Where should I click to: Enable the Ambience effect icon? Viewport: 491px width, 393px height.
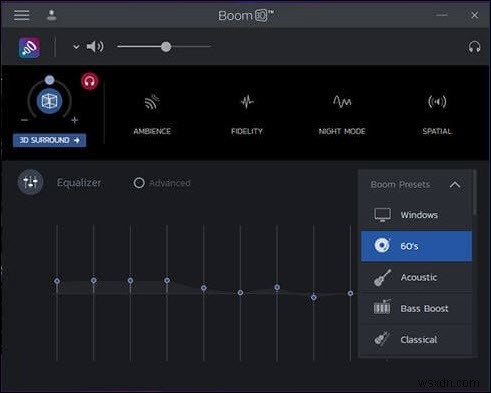point(152,102)
